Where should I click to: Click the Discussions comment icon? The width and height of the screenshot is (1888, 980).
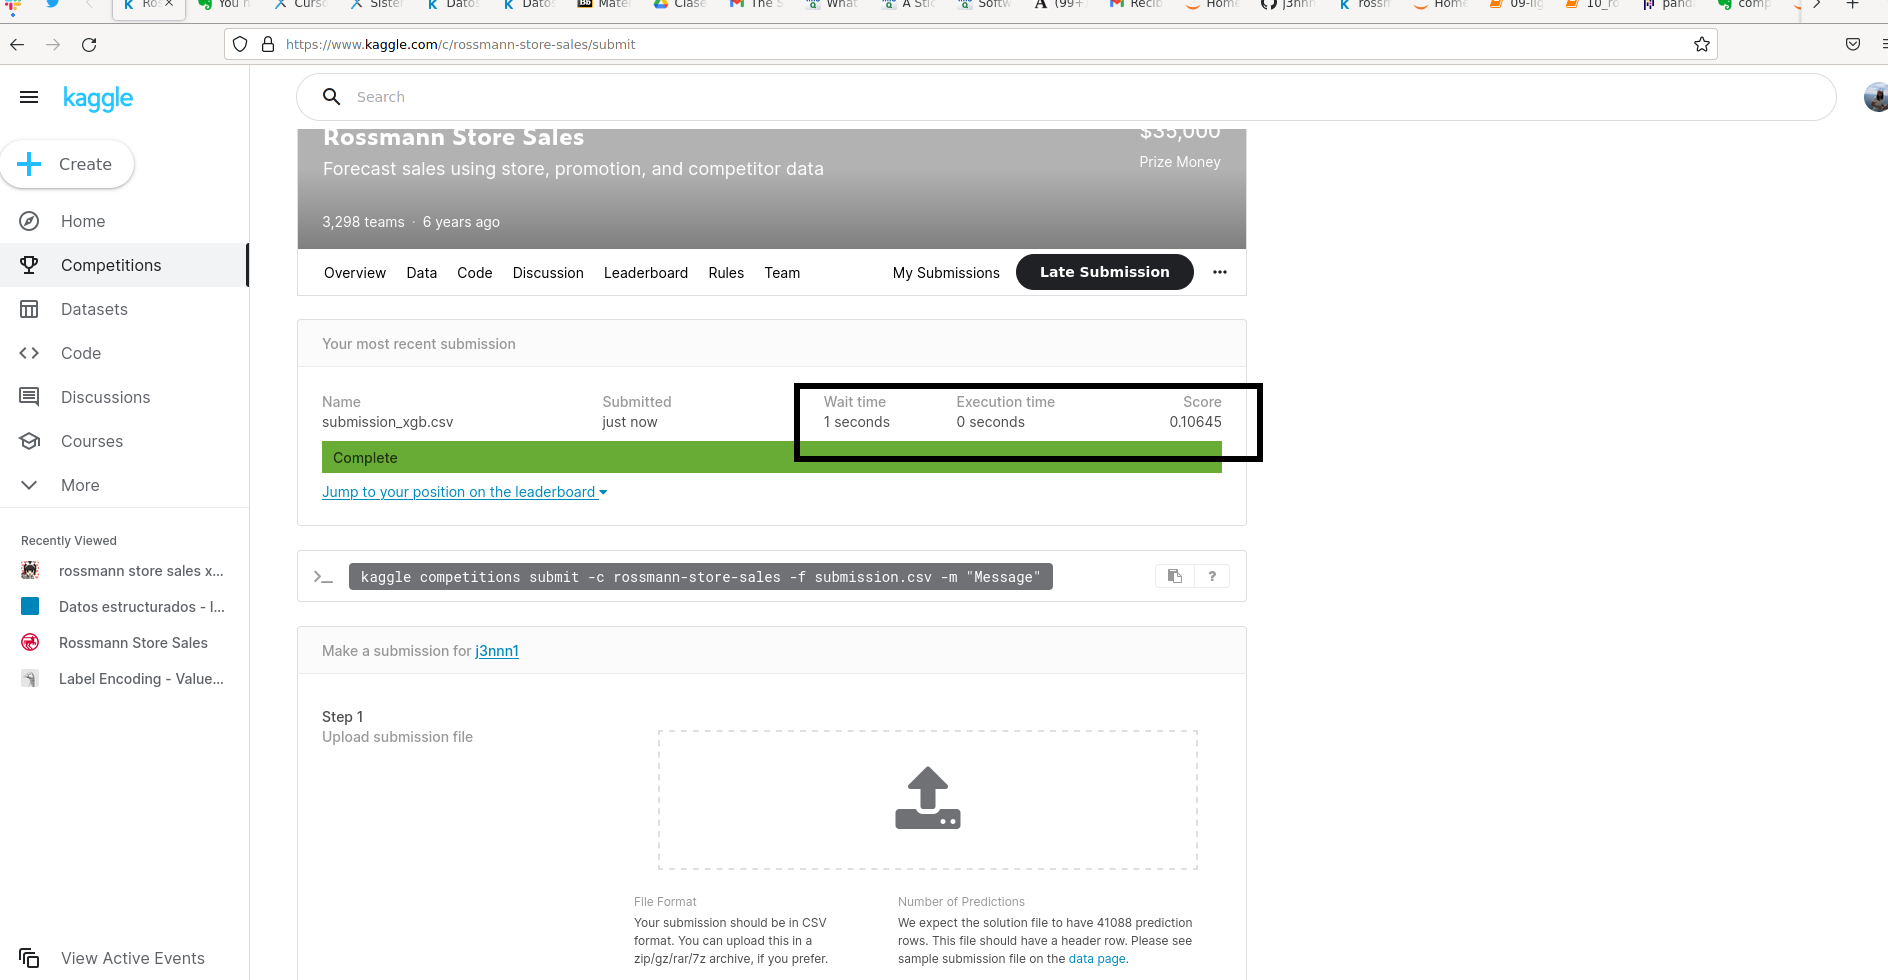29,397
